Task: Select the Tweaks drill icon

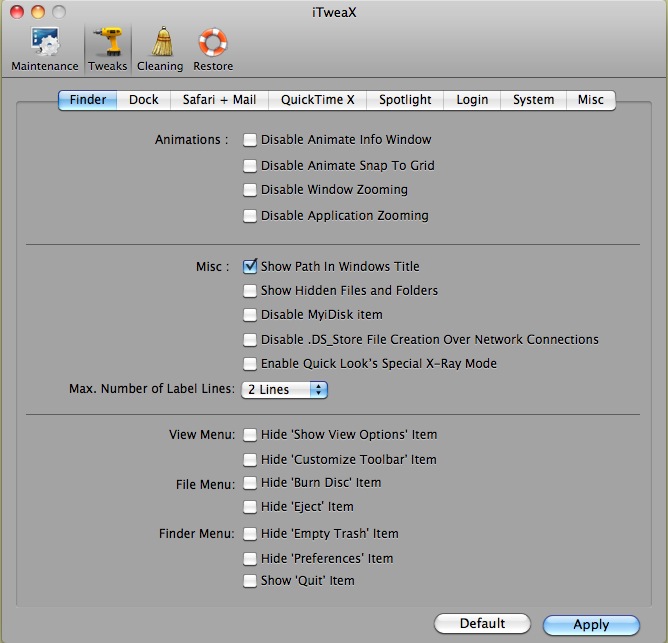Action: pyautogui.click(x=107, y=48)
